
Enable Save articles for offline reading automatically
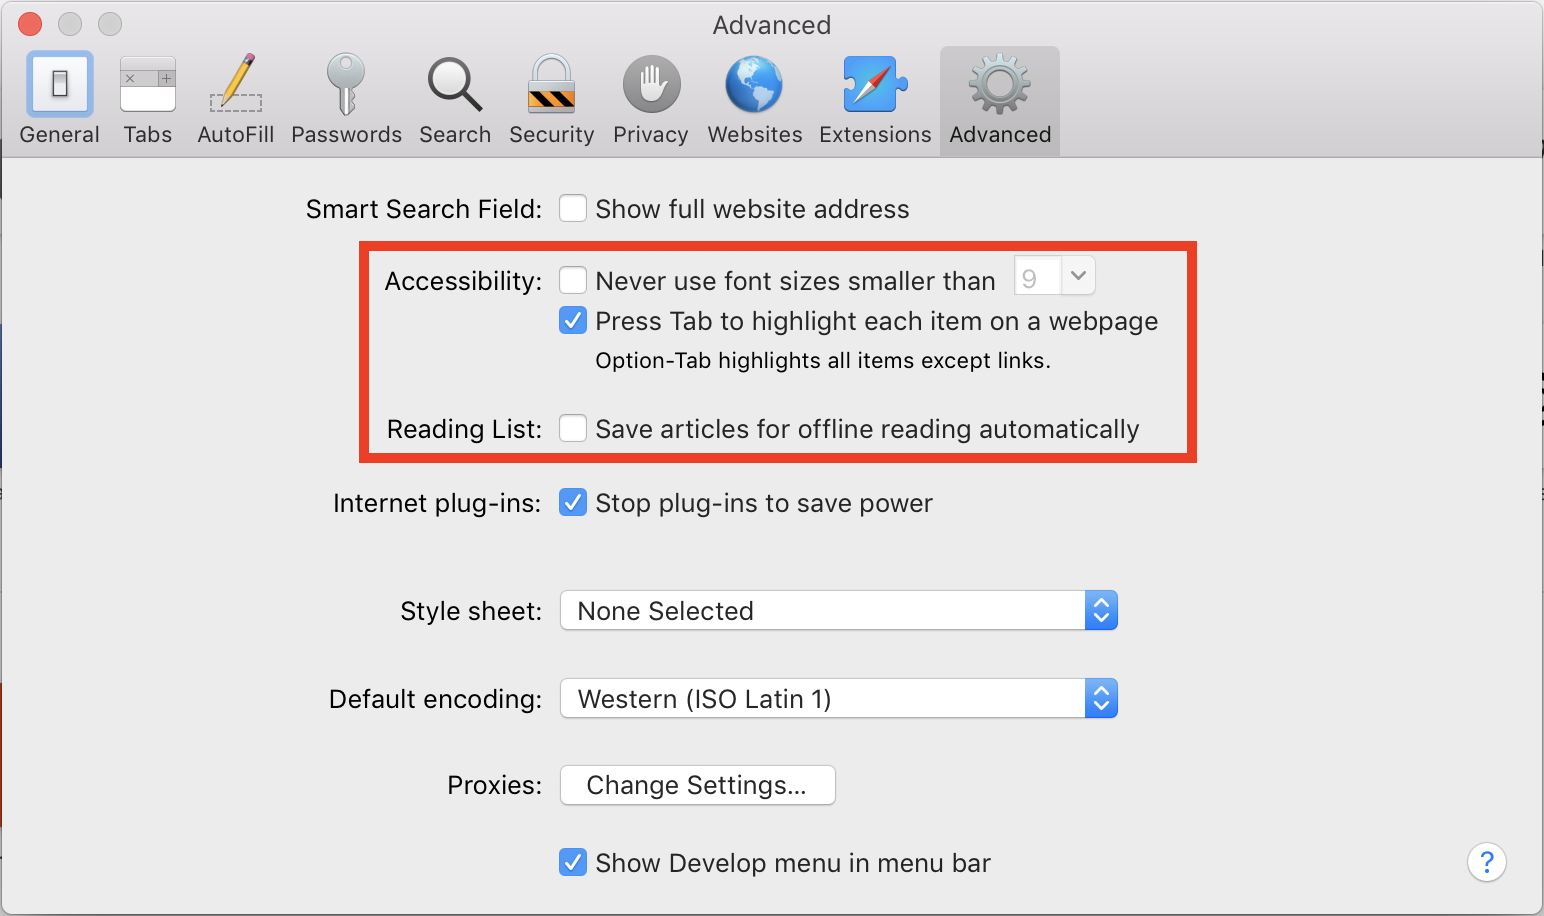573,428
